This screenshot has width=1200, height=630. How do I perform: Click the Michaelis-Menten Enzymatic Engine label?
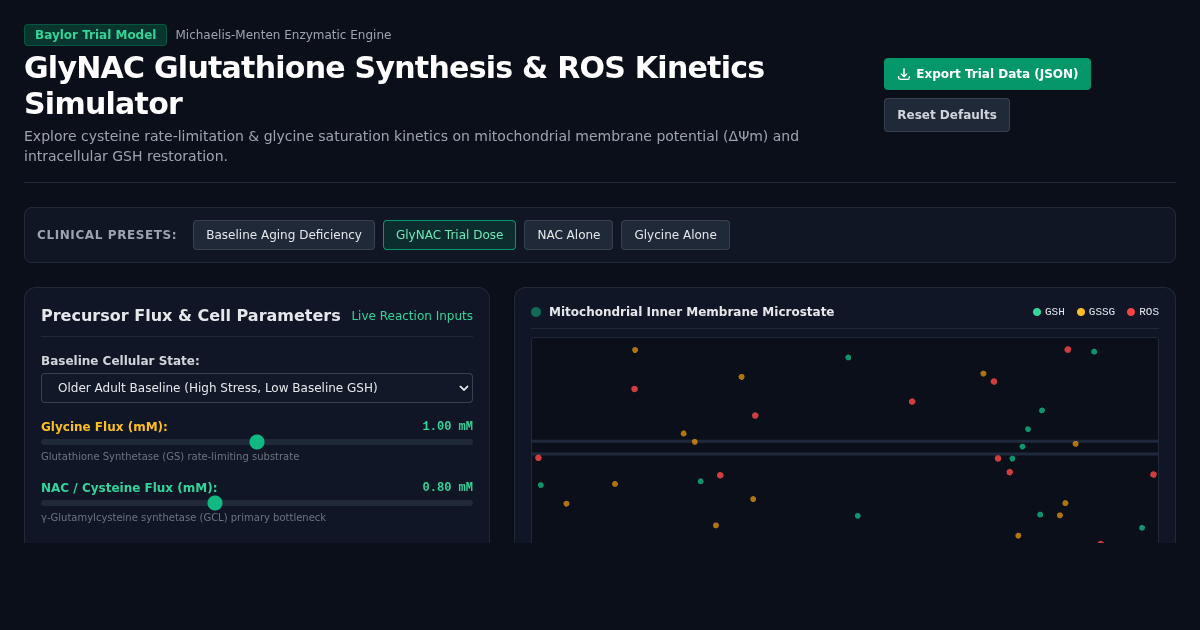click(x=283, y=35)
